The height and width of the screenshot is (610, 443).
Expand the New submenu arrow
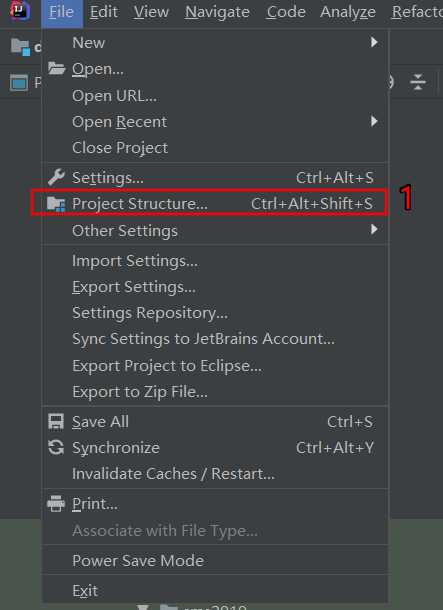click(374, 42)
